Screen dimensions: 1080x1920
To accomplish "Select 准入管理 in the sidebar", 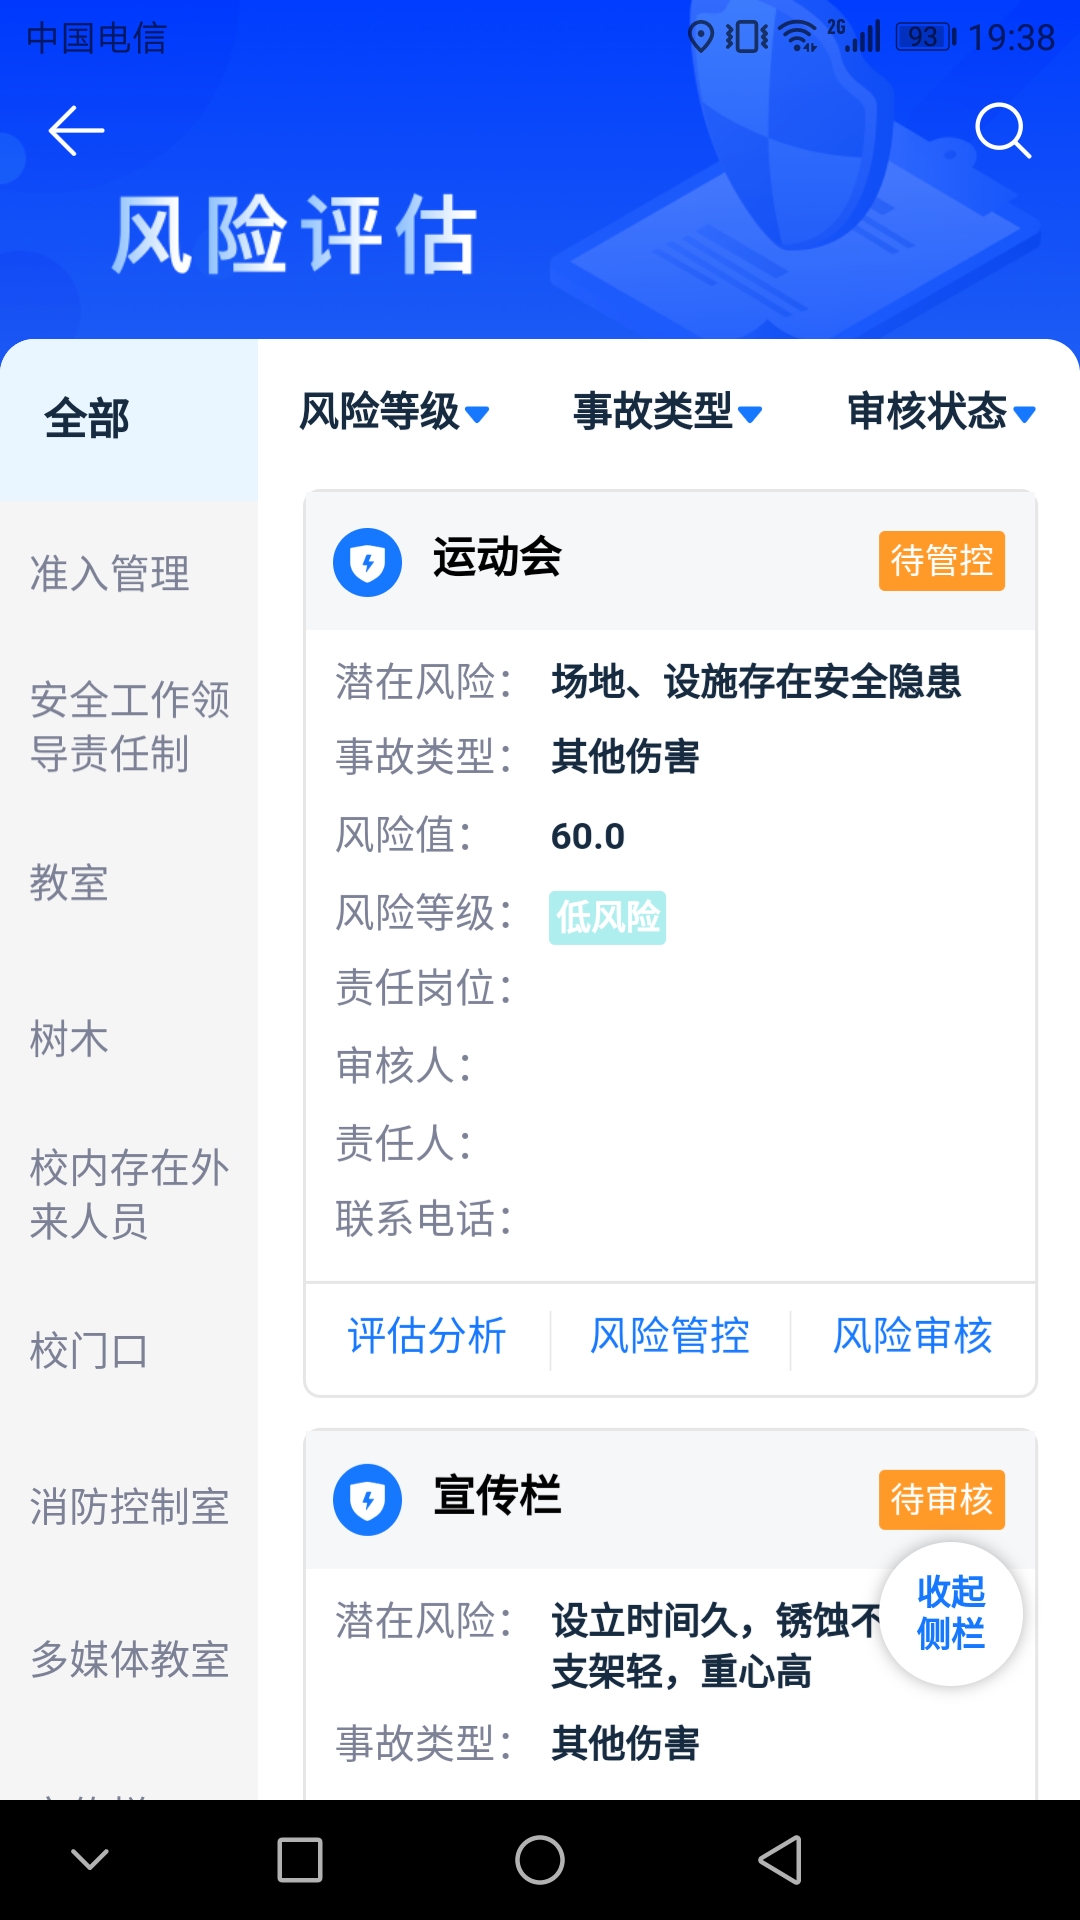I will pyautogui.click(x=110, y=574).
